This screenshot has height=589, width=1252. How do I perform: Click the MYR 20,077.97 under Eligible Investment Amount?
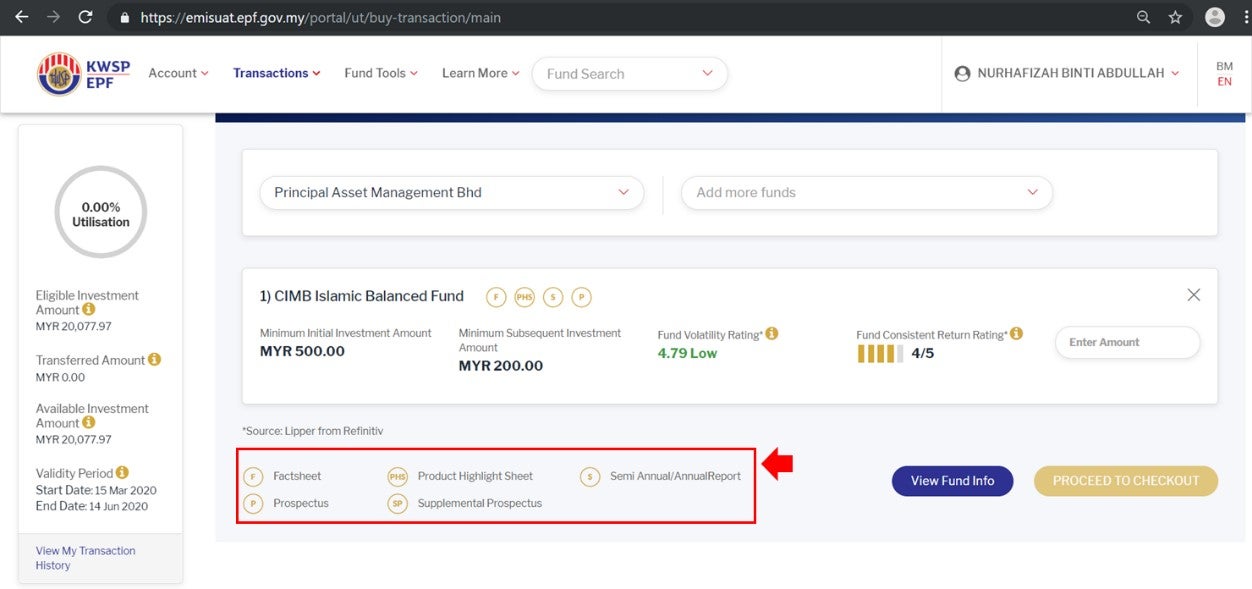[74, 327]
